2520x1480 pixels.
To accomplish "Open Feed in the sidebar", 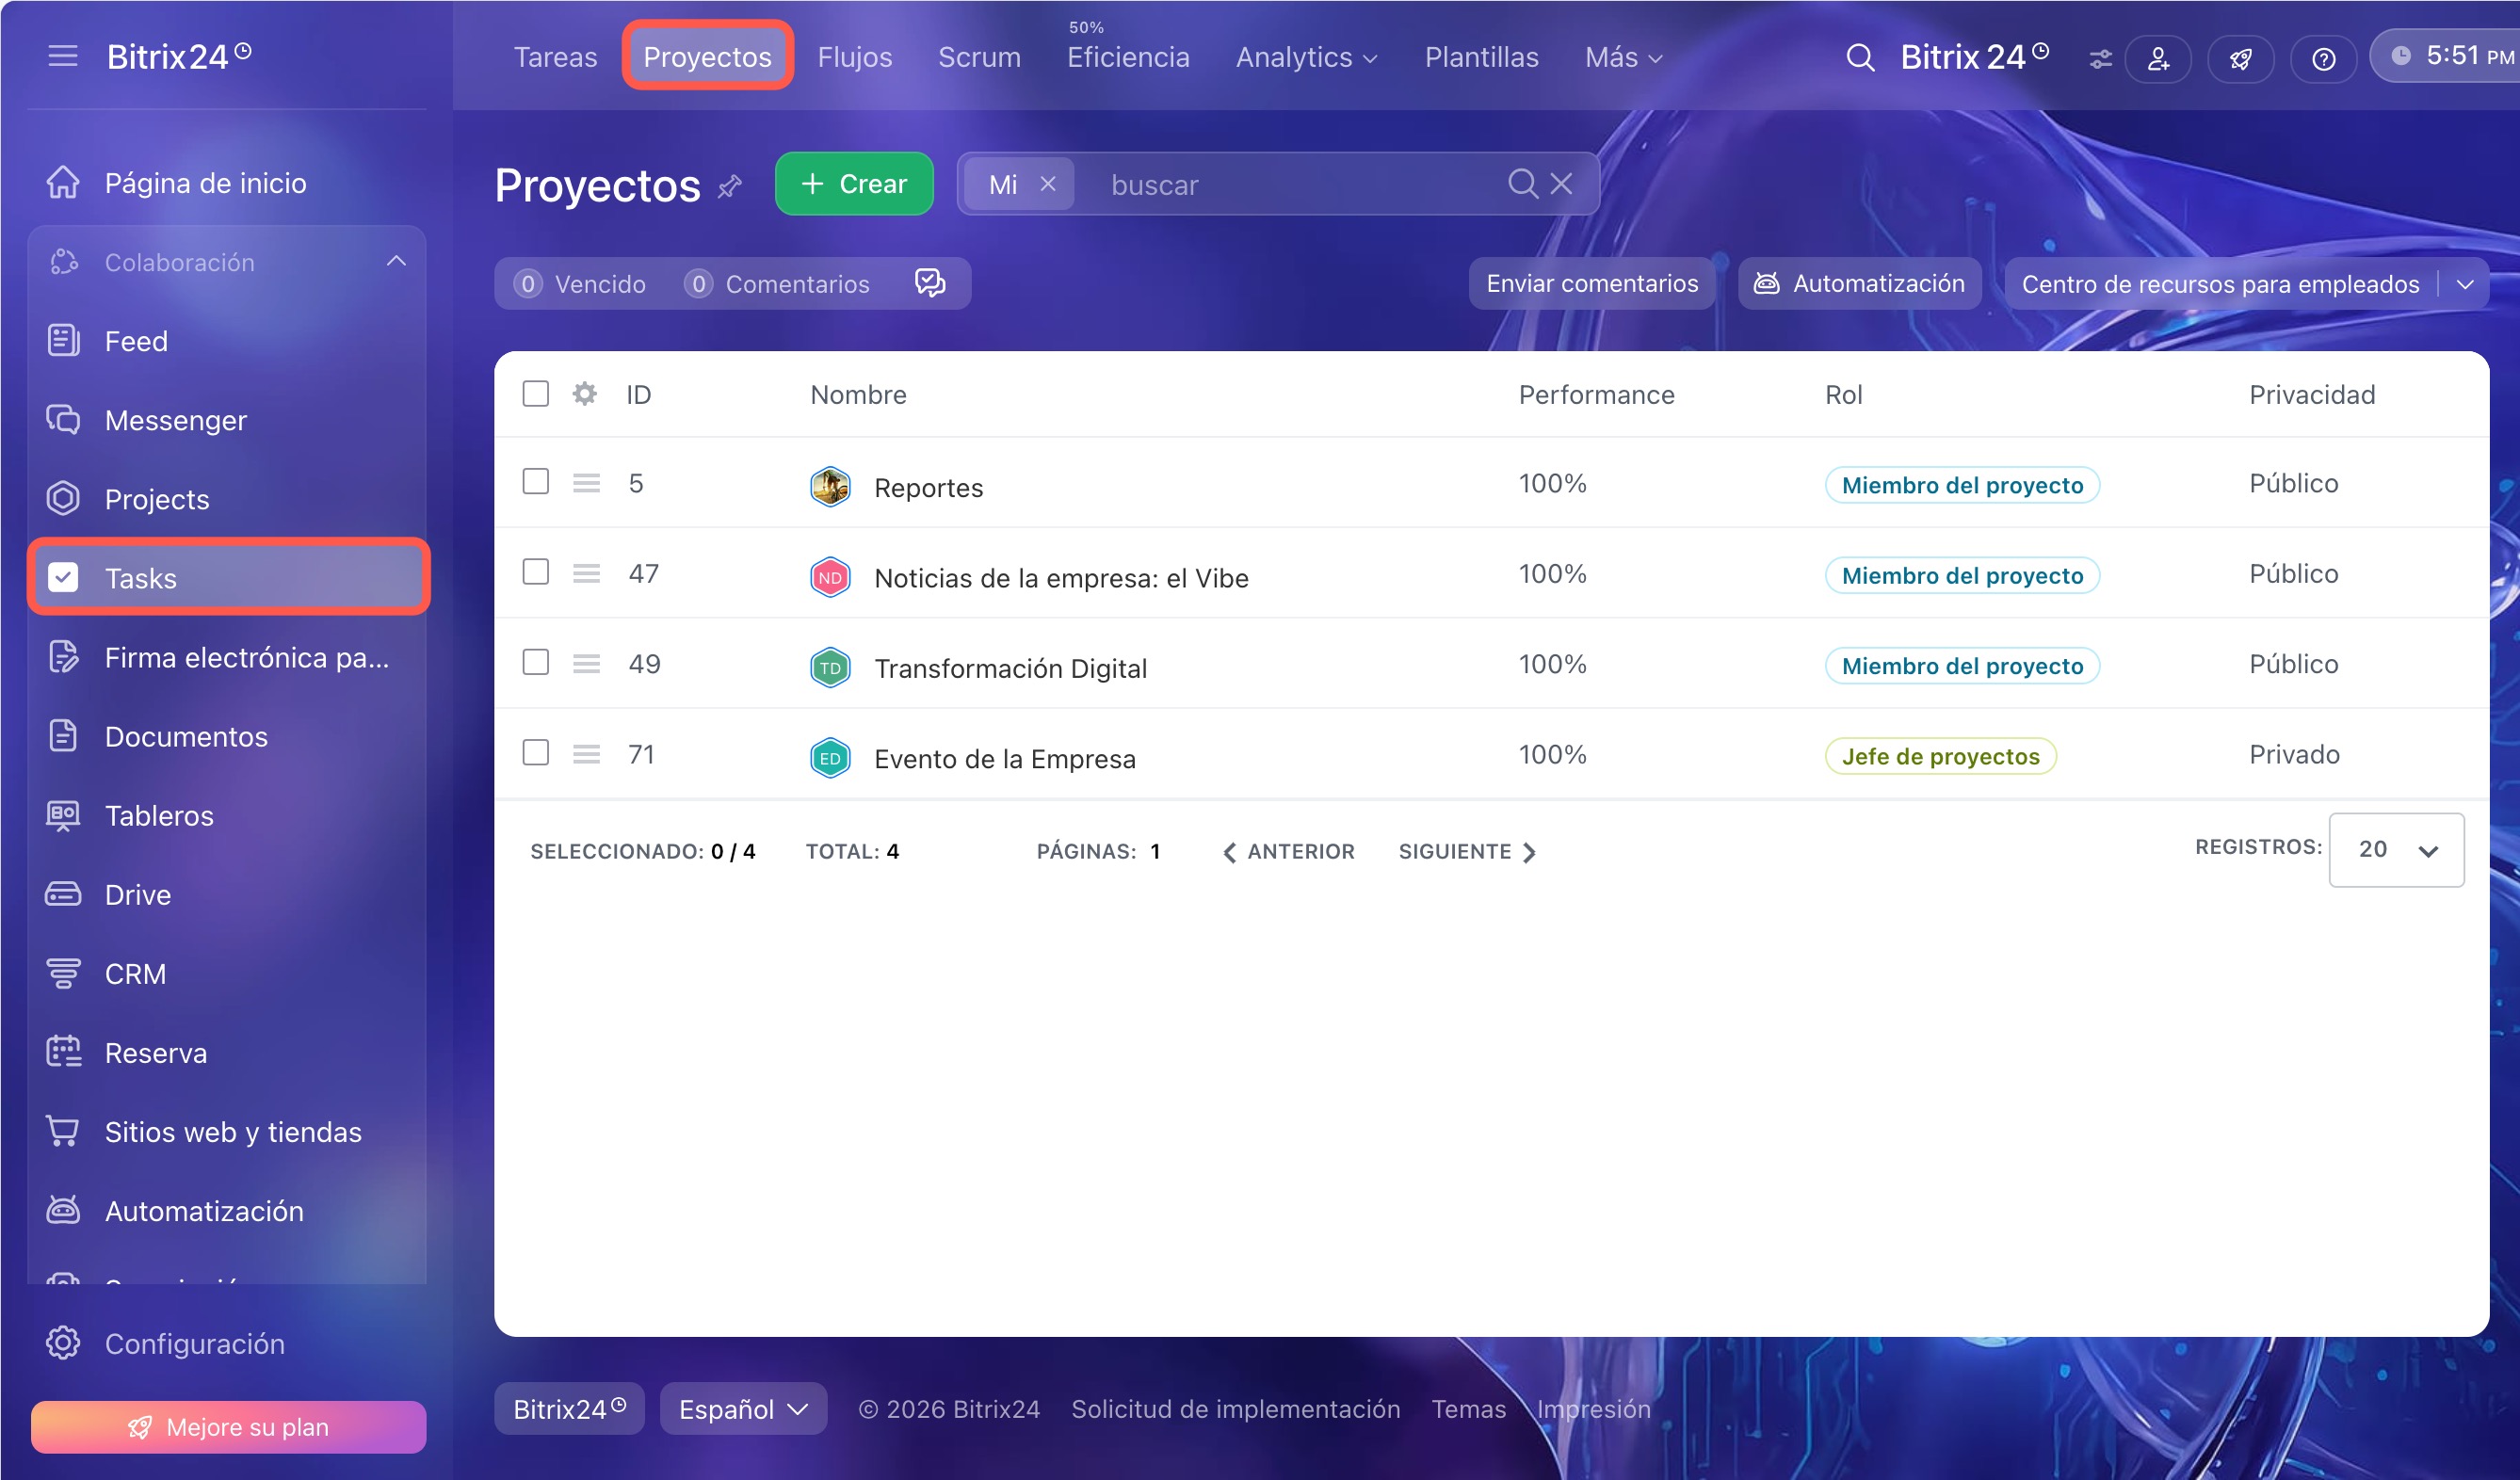I will click(x=228, y=341).
